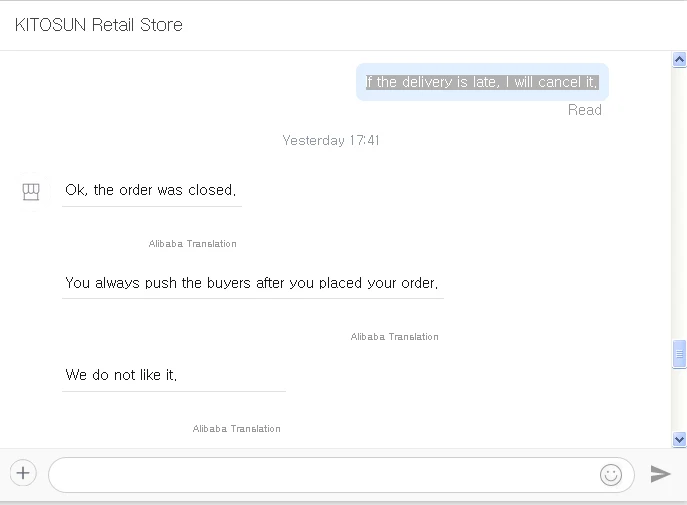The height and width of the screenshot is (505, 687).
Task: Click scrollbar track below the thumb
Action: (680, 400)
